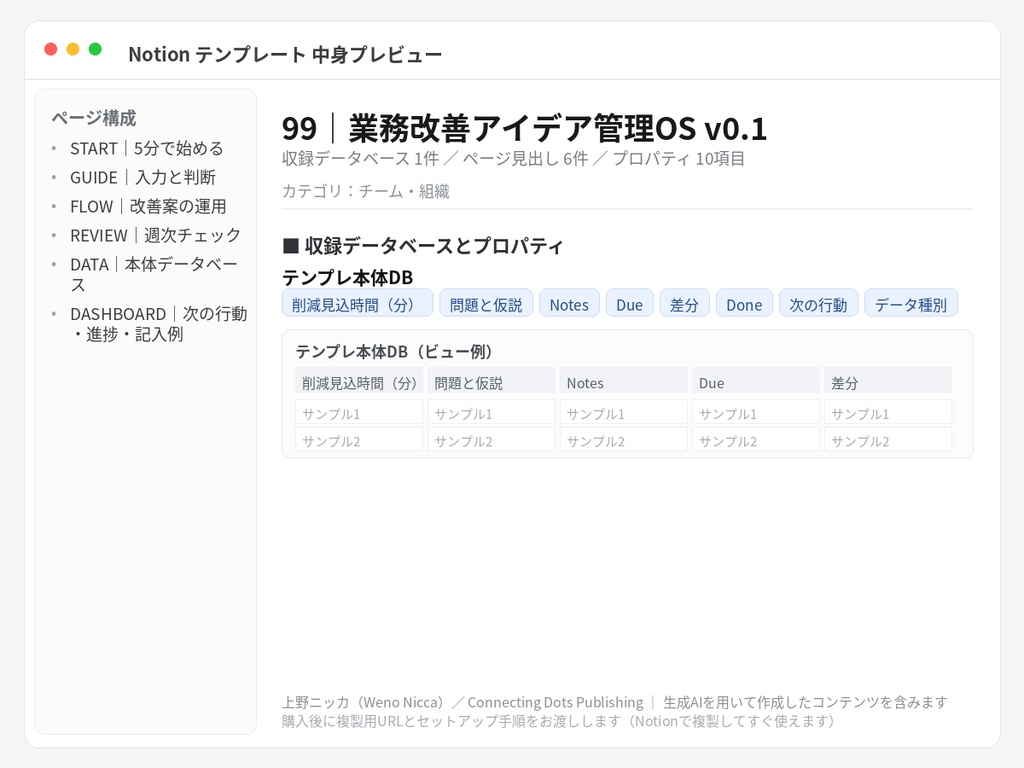Select サンプル2 cell under Due column
1024x768 pixels.
tap(756, 440)
